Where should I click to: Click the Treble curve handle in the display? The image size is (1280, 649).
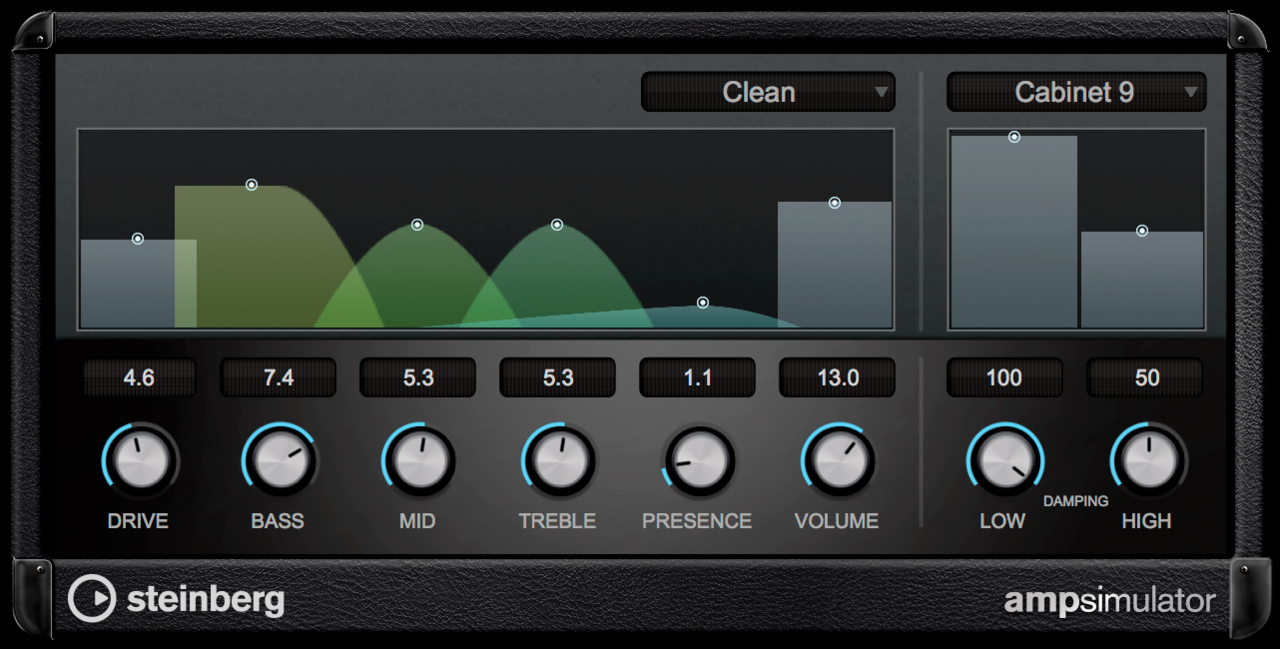pos(557,225)
